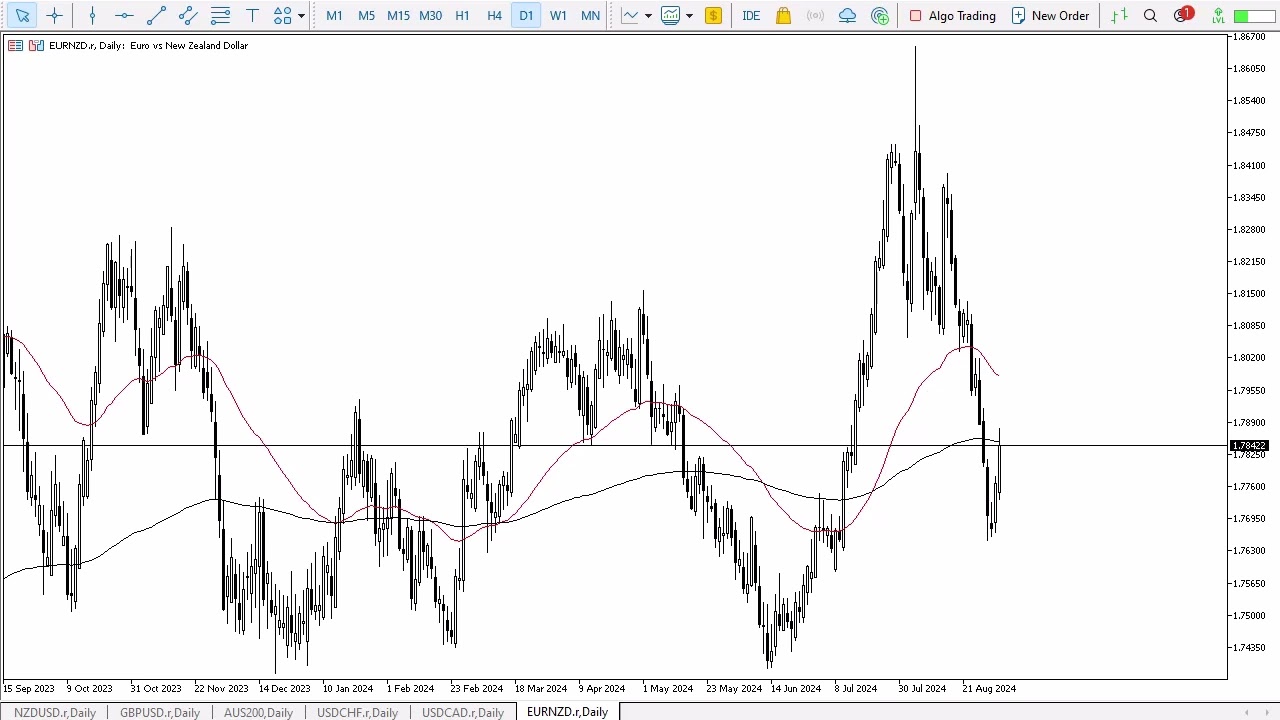The height and width of the screenshot is (720, 1280).
Task: Switch to the USDCHF.r,Daily chart tab
Action: (357, 712)
